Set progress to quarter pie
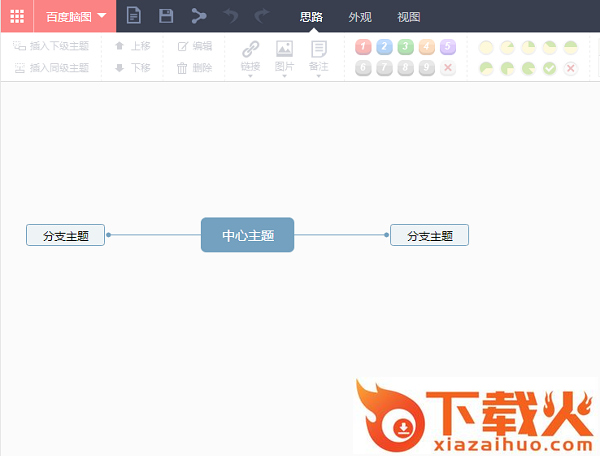This screenshot has width=600, height=456. coord(528,47)
